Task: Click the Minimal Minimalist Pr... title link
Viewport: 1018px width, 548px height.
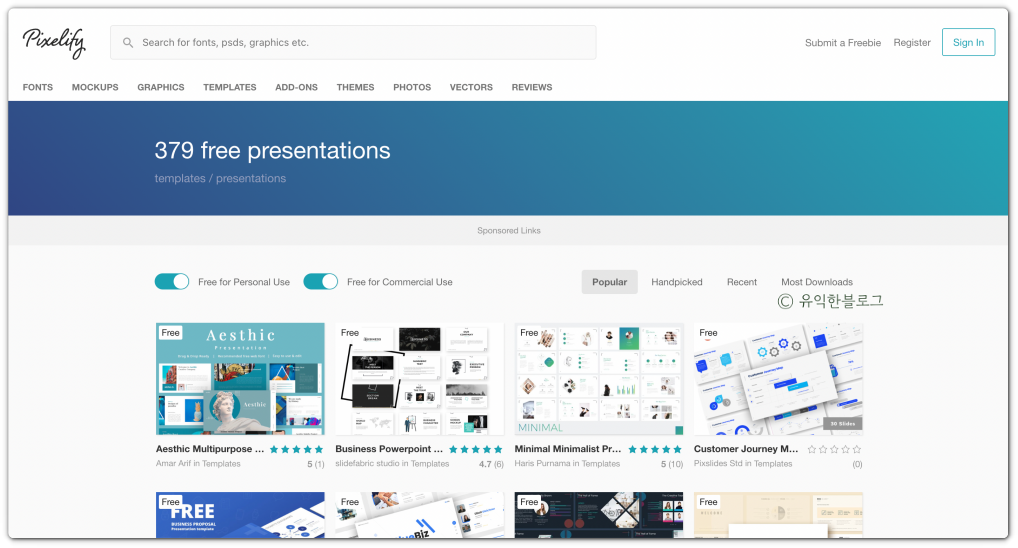Action: tap(567, 449)
